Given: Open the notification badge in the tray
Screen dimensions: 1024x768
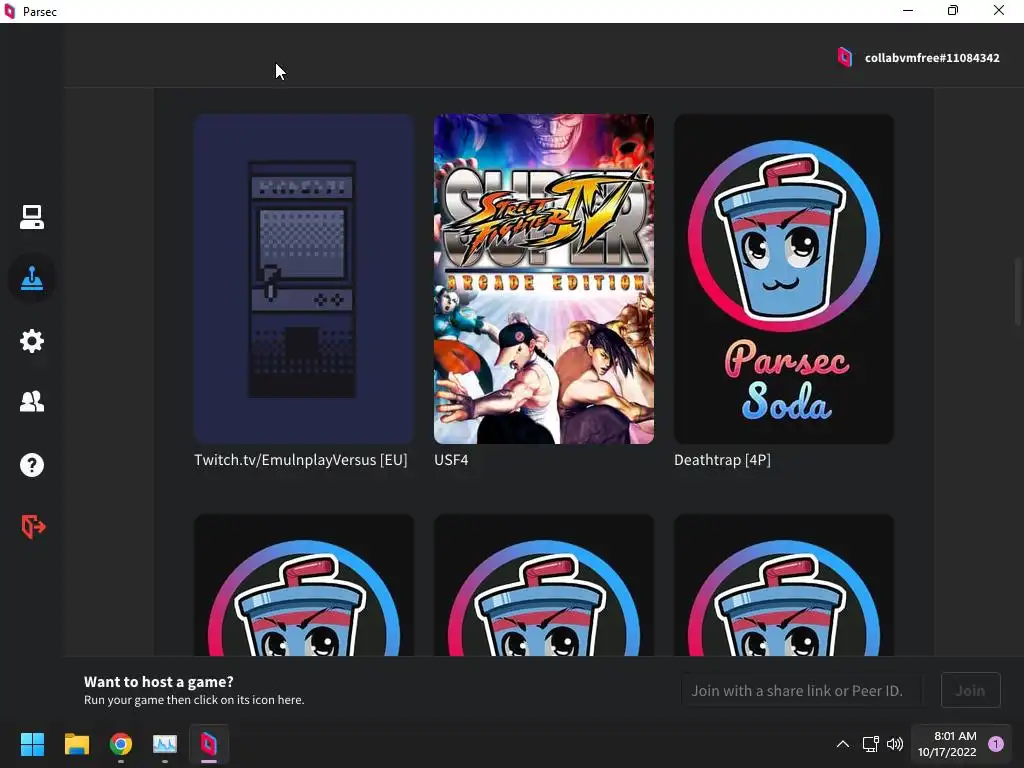Looking at the screenshot, I should 996,744.
